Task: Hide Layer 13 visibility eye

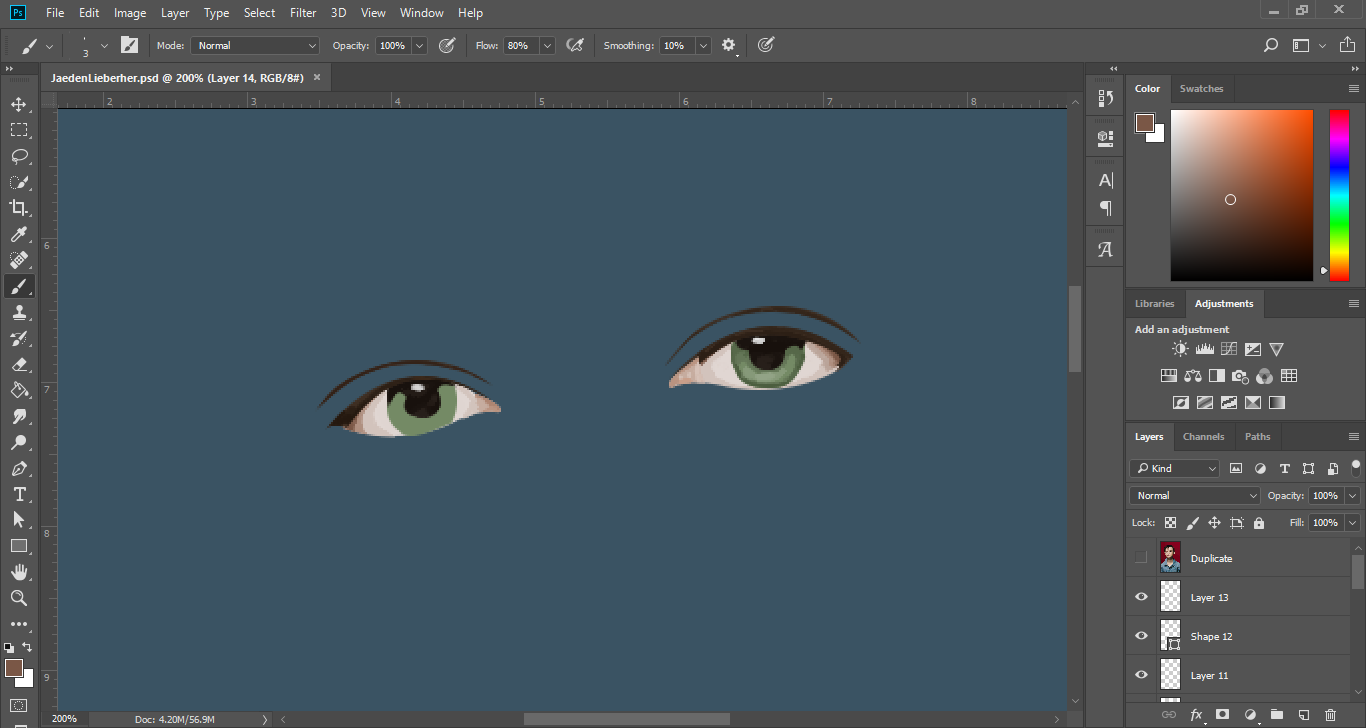Action: (x=1141, y=597)
